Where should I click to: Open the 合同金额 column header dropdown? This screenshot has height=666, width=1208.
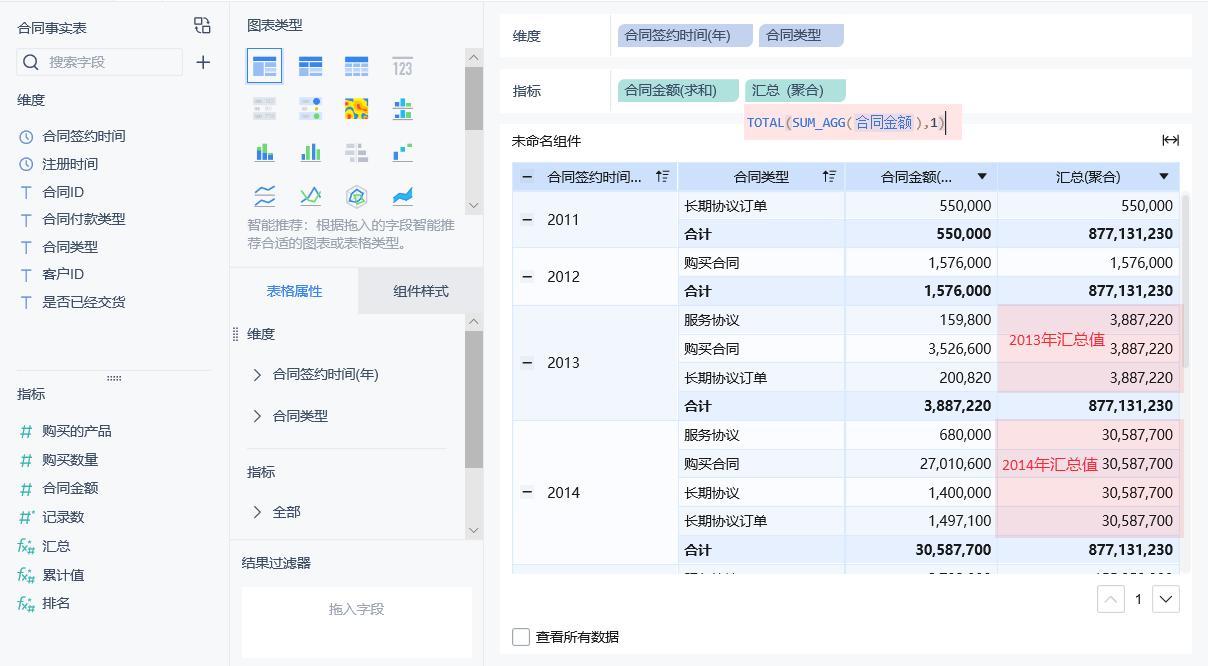982,177
